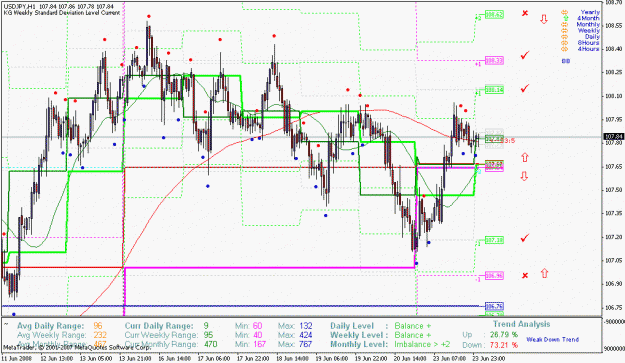Click the Curr Monthly Range value 470

pyautogui.click(x=210, y=344)
